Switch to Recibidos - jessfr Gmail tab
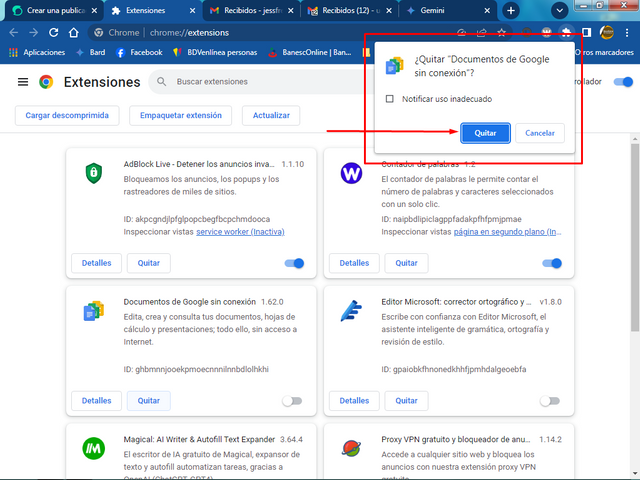This screenshot has height=480, width=640. (x=253, y=11)
